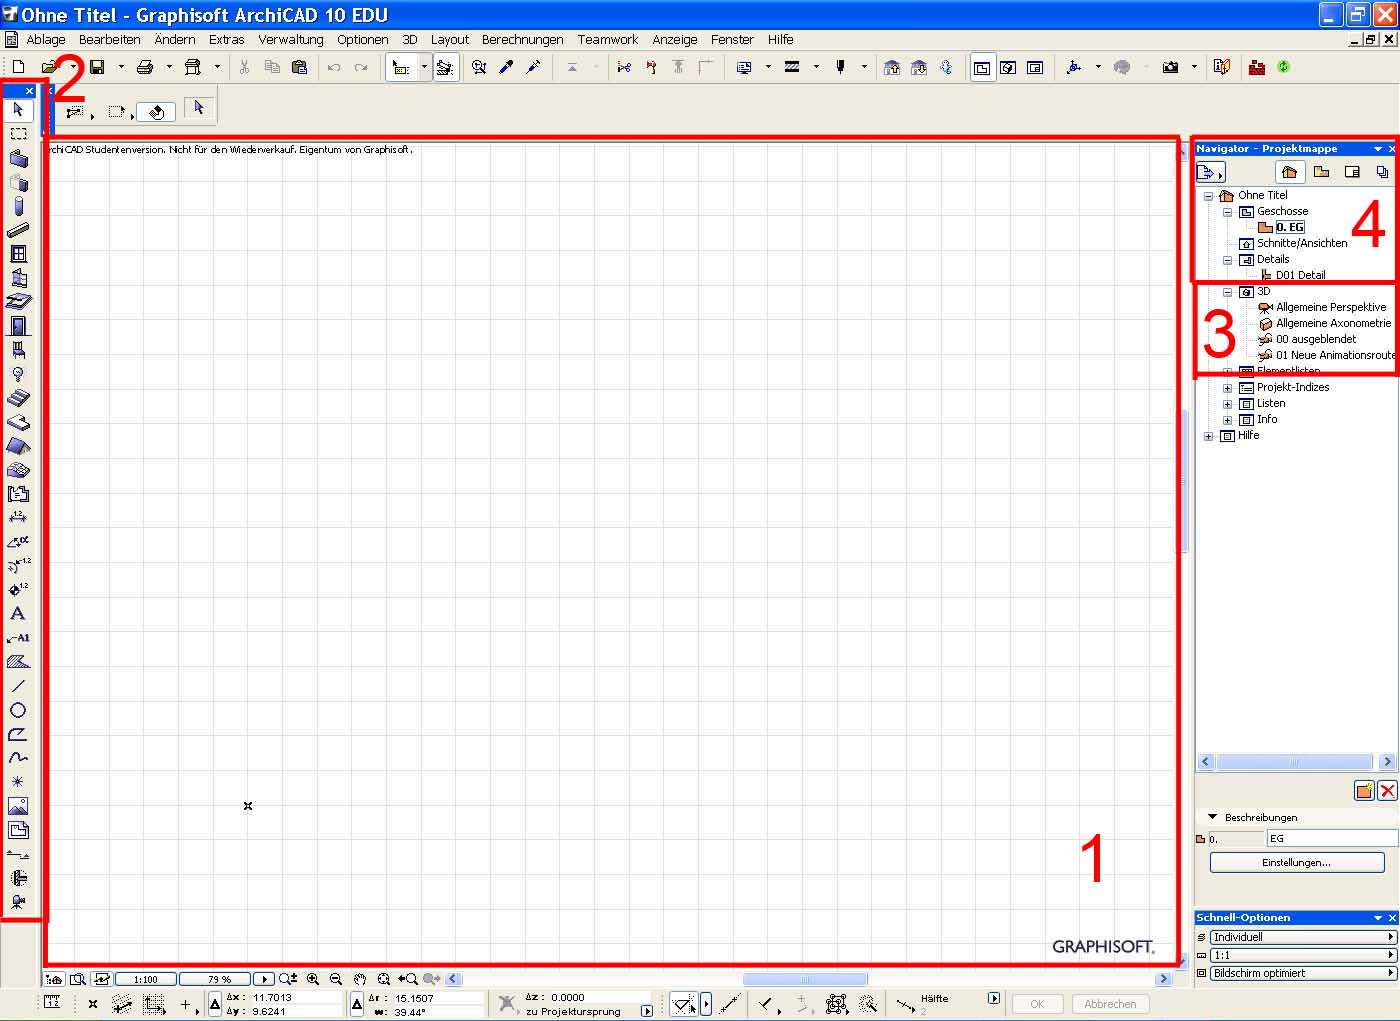Open the Berechnungen menu
1400x1021 pixels.
point(523,40)
